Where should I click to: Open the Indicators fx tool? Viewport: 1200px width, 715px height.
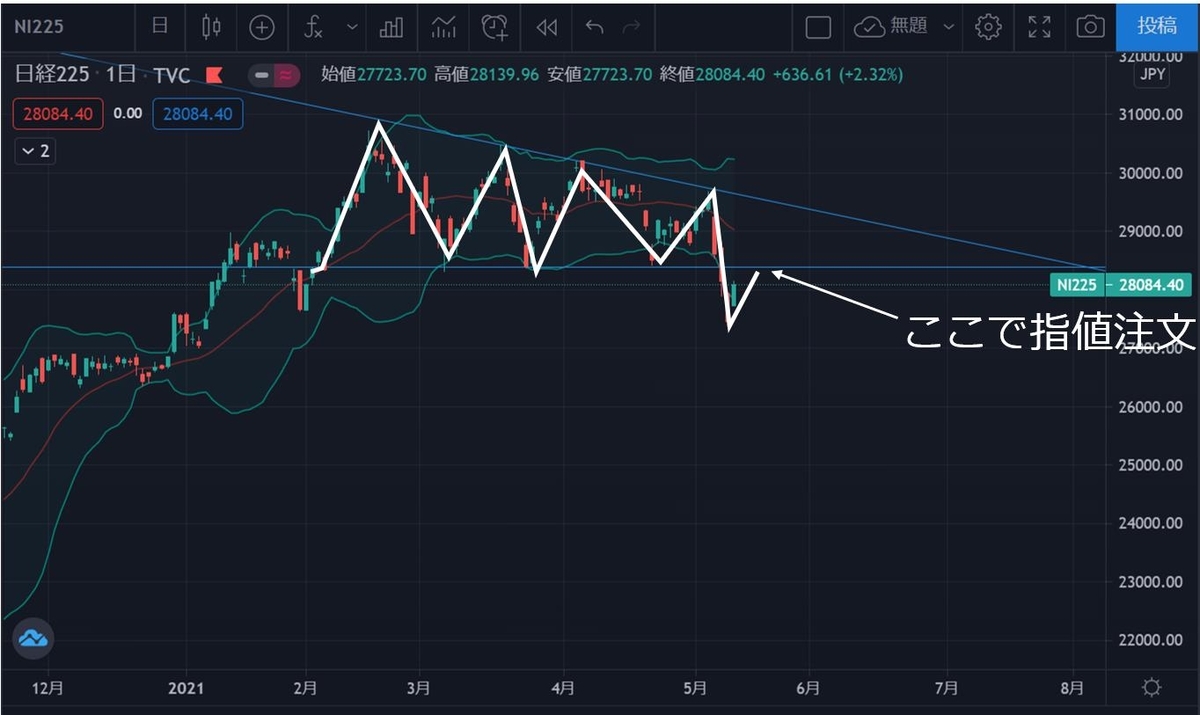pos(312,27)
